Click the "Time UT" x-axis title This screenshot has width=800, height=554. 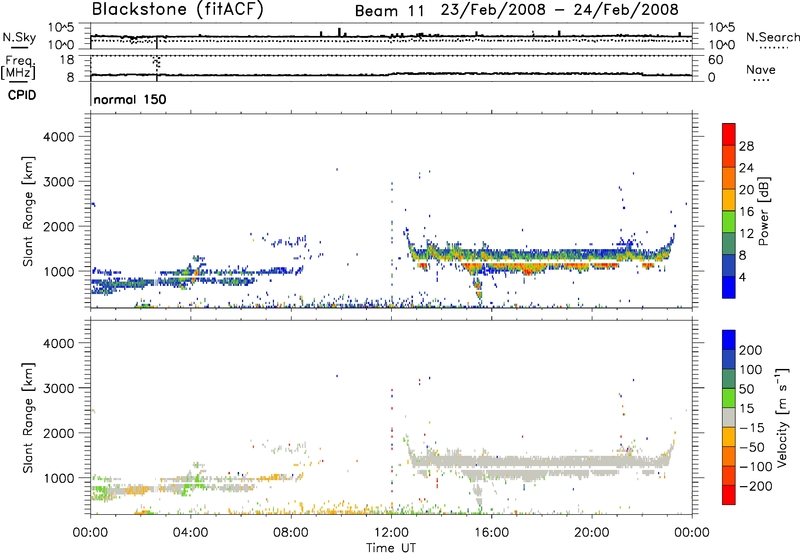click(391, 548)
